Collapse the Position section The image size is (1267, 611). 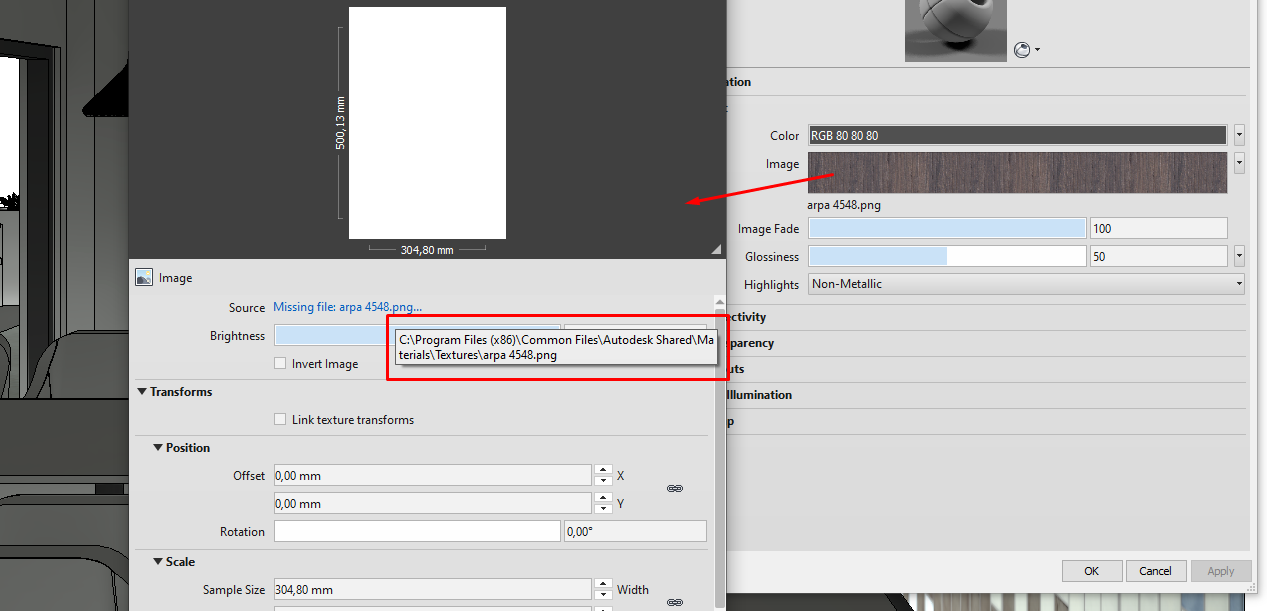click(x=157, y=448)
